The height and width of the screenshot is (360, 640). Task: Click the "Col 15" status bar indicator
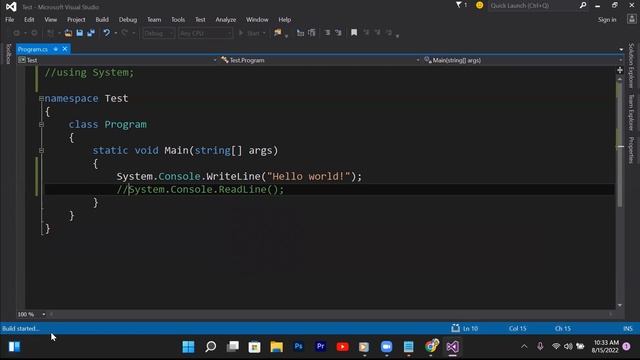[x=518, y=329]
